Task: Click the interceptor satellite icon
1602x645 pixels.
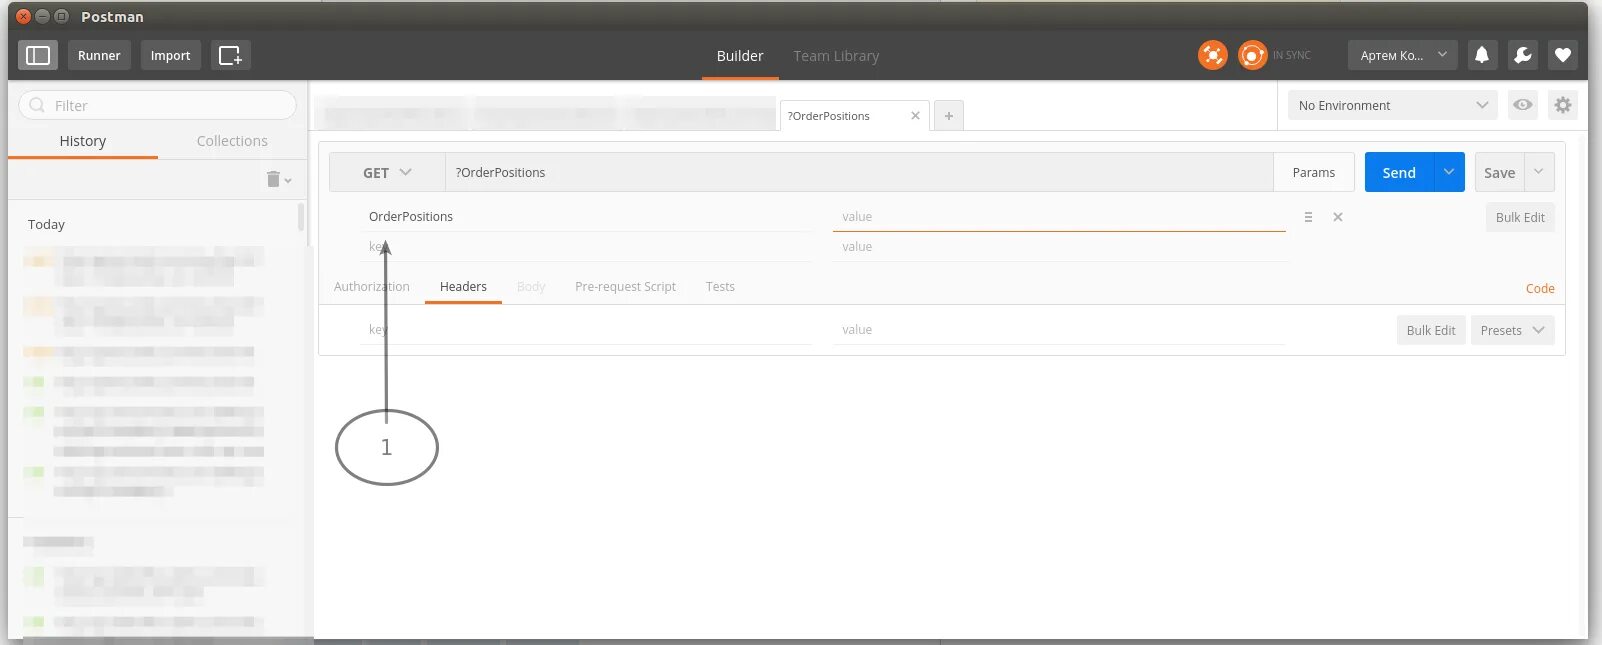Action: click(1212, 55)
